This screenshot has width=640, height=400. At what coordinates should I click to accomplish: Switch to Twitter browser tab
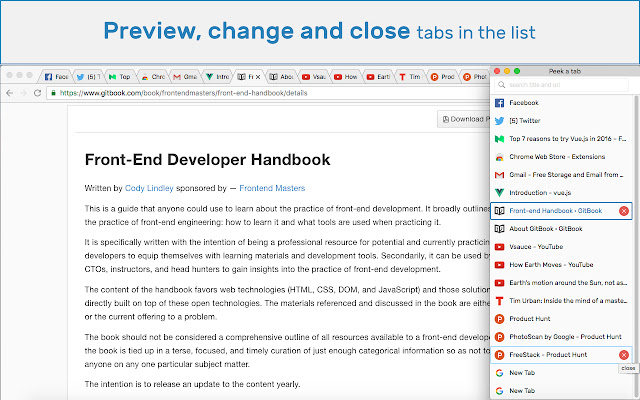click(x=88, y=77)
